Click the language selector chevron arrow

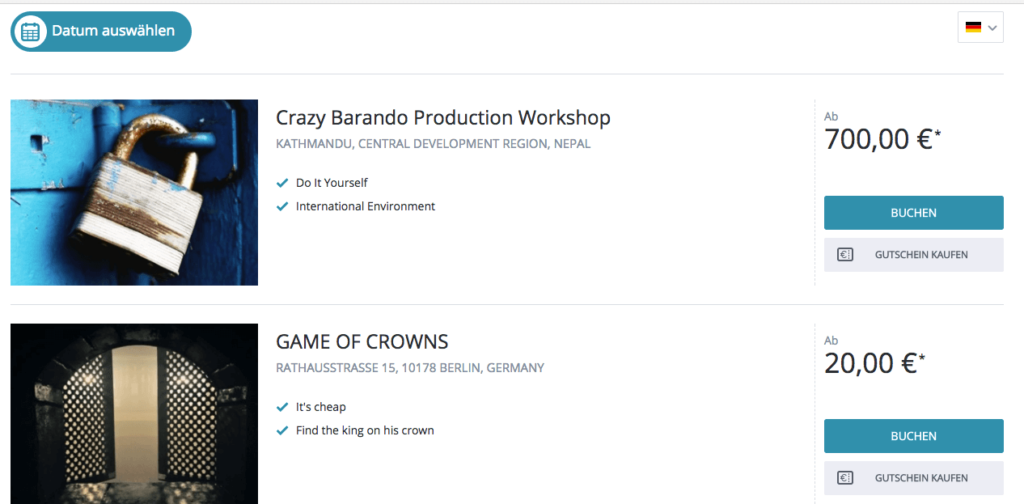(992, 29)
